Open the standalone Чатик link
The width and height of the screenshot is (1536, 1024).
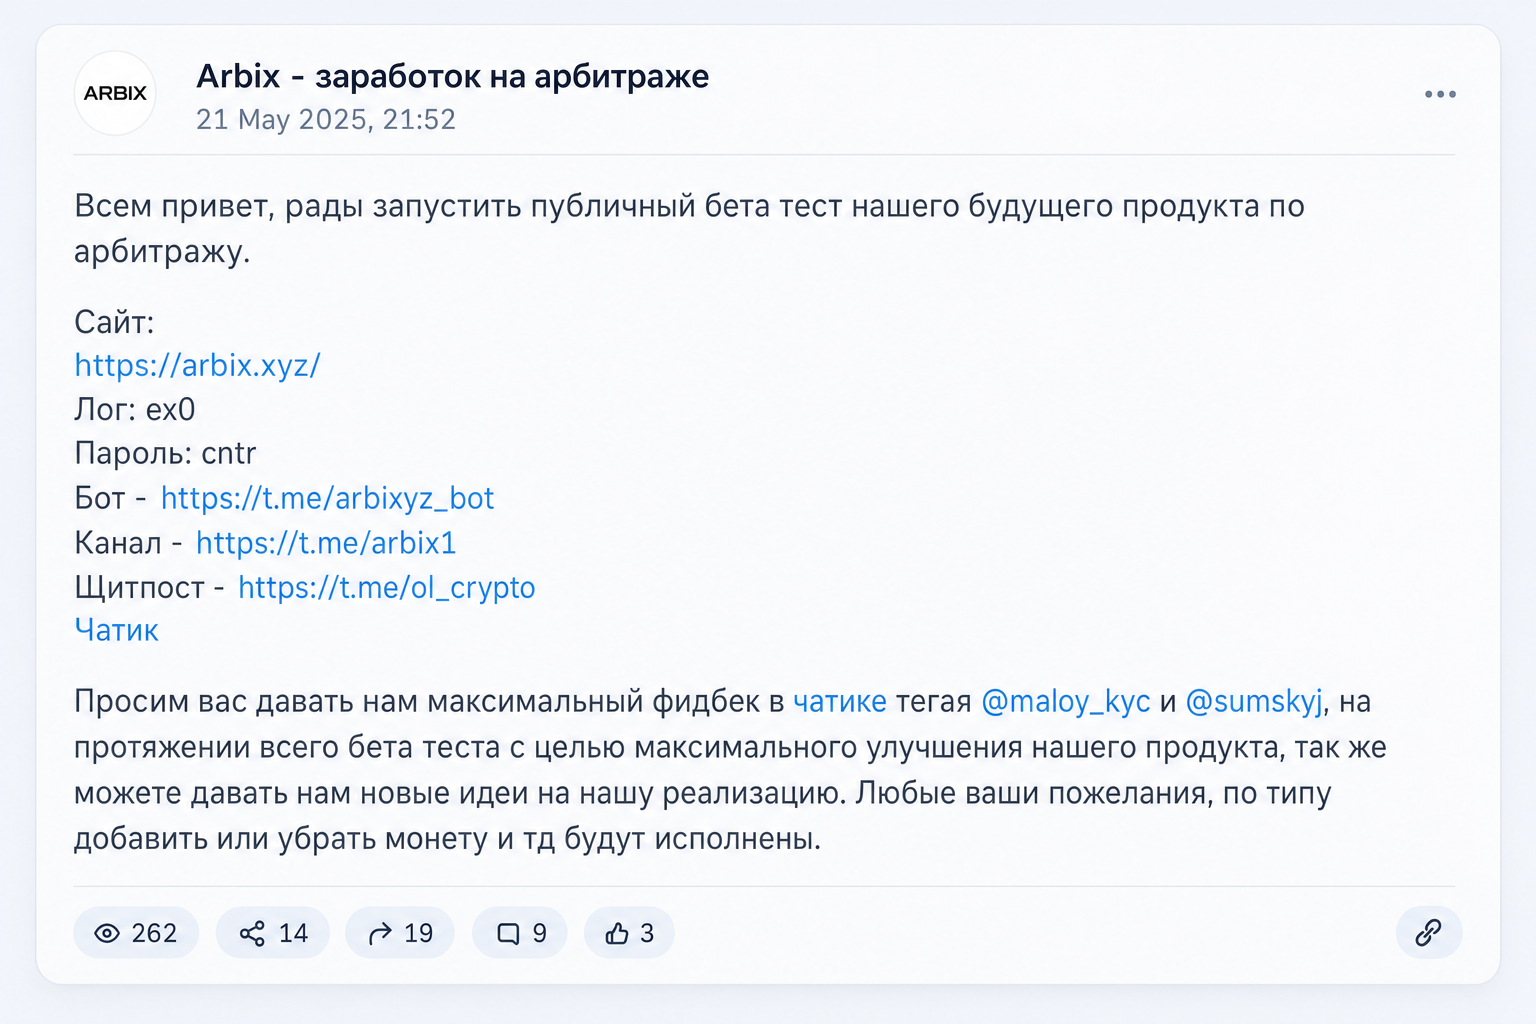pyautogui.click(x=116, y=630)
